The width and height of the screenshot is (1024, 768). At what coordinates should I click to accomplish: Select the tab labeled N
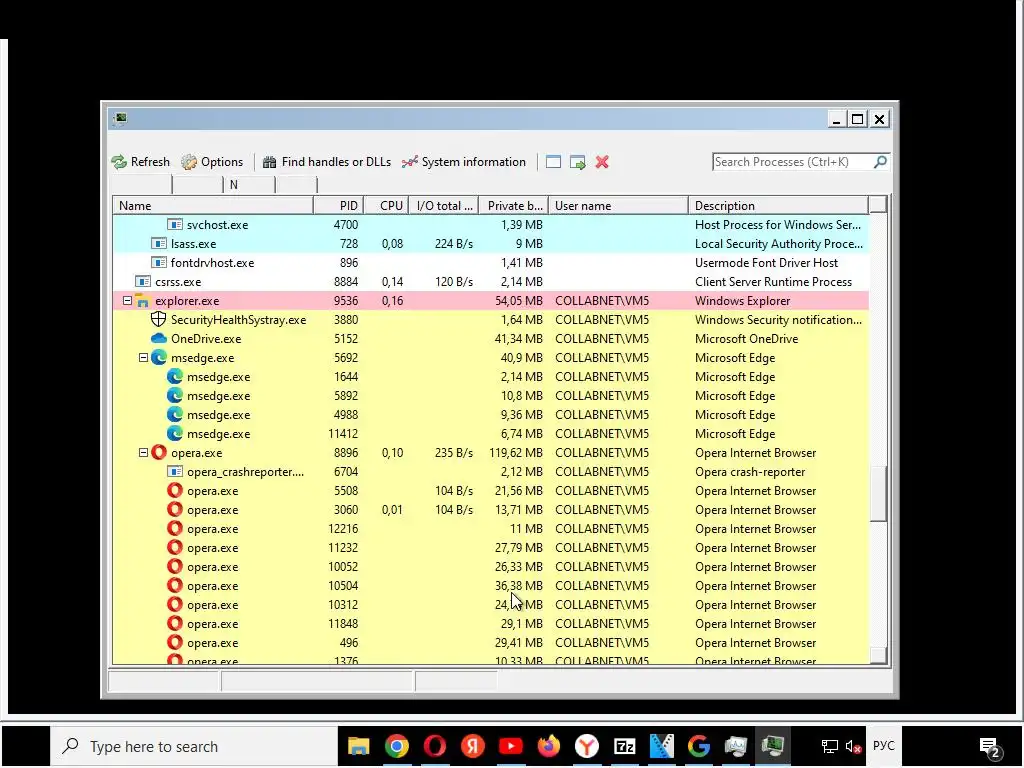(x=249, y=185)
